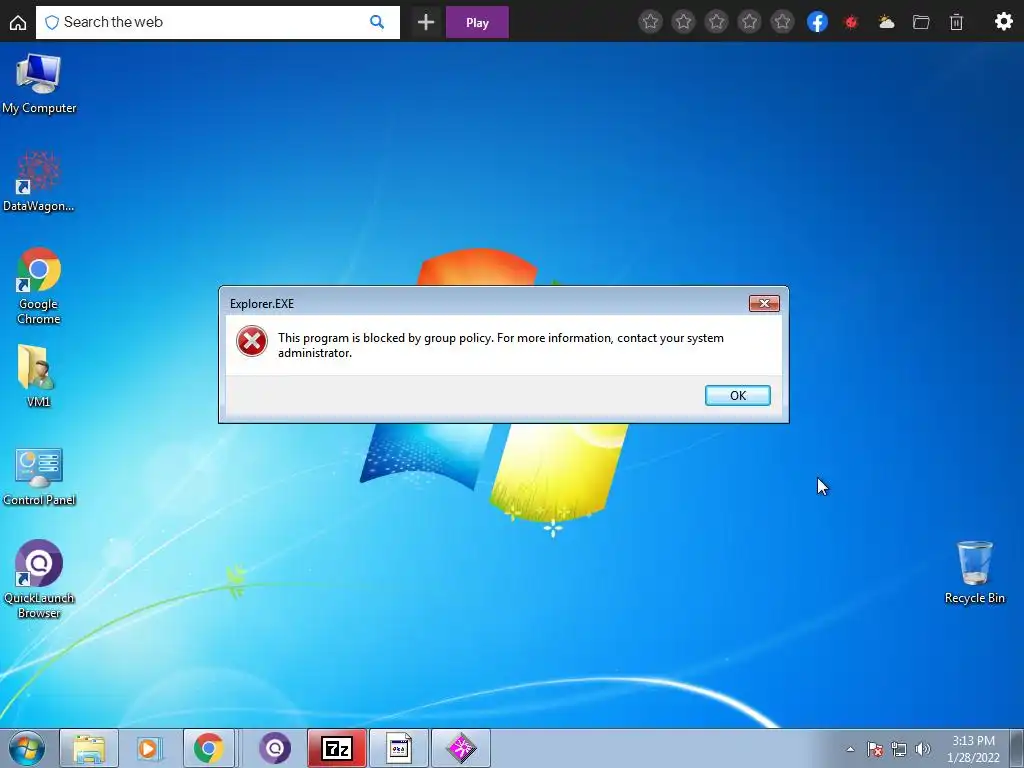Close the Explorer.EXE error dialog
Viewport: 1024px width, 768px height.
click(x=763, y=304)
